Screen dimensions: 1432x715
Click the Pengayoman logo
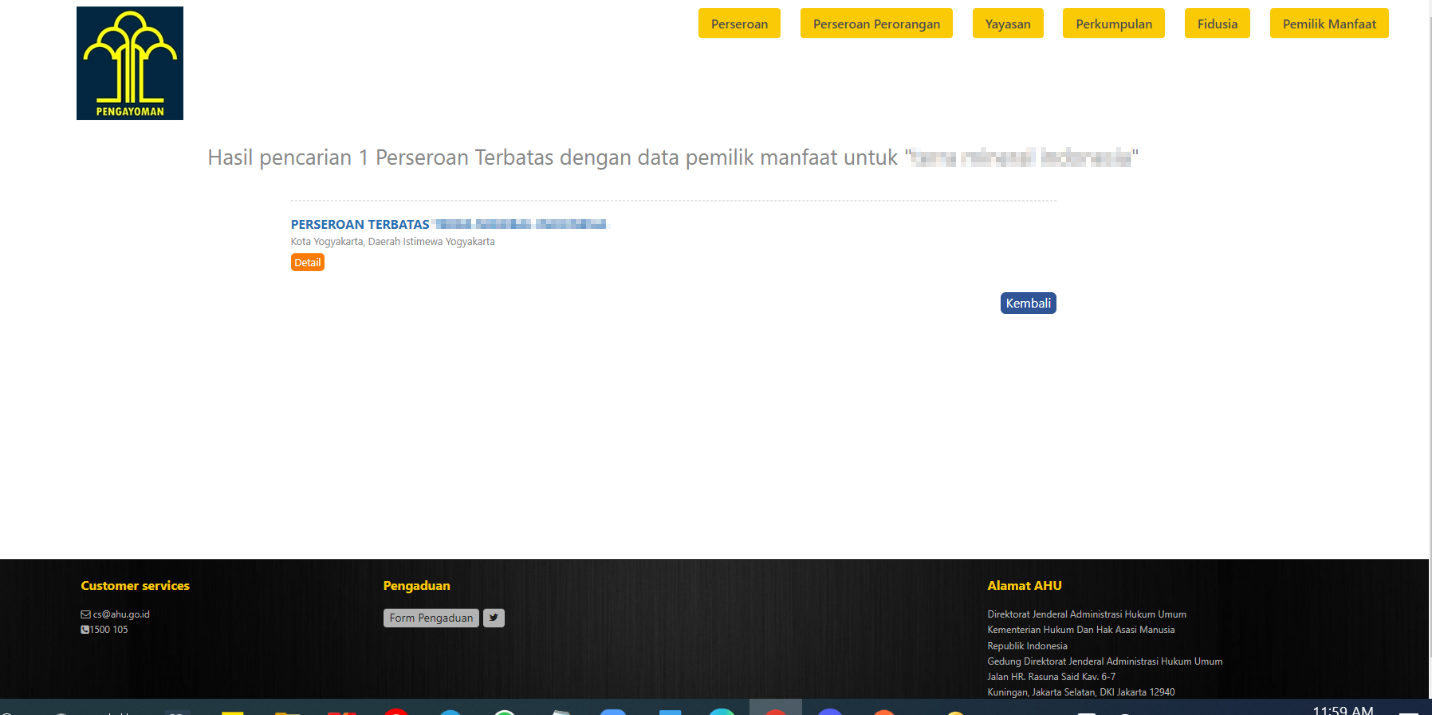tap(130, 63)
